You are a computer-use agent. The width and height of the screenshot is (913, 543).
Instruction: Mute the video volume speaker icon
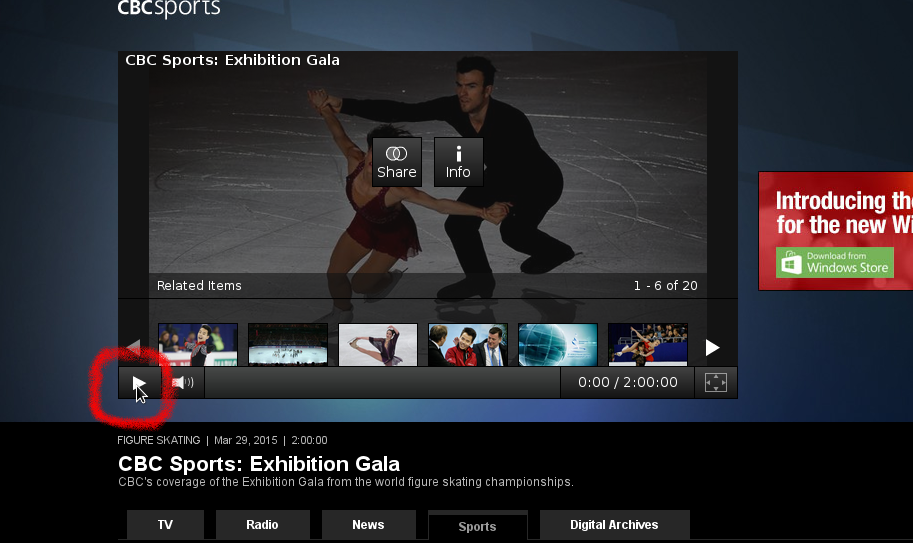tap(183, 382)
